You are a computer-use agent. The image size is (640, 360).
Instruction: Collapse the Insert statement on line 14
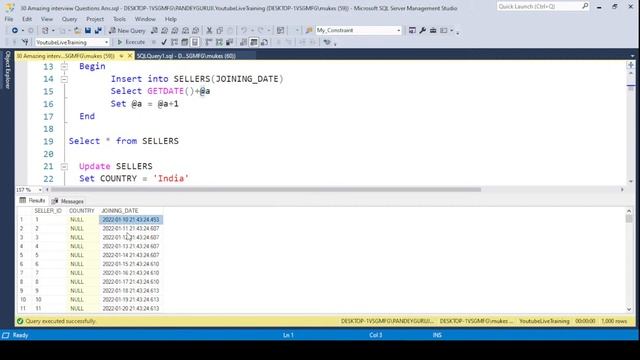pos(64,79)
